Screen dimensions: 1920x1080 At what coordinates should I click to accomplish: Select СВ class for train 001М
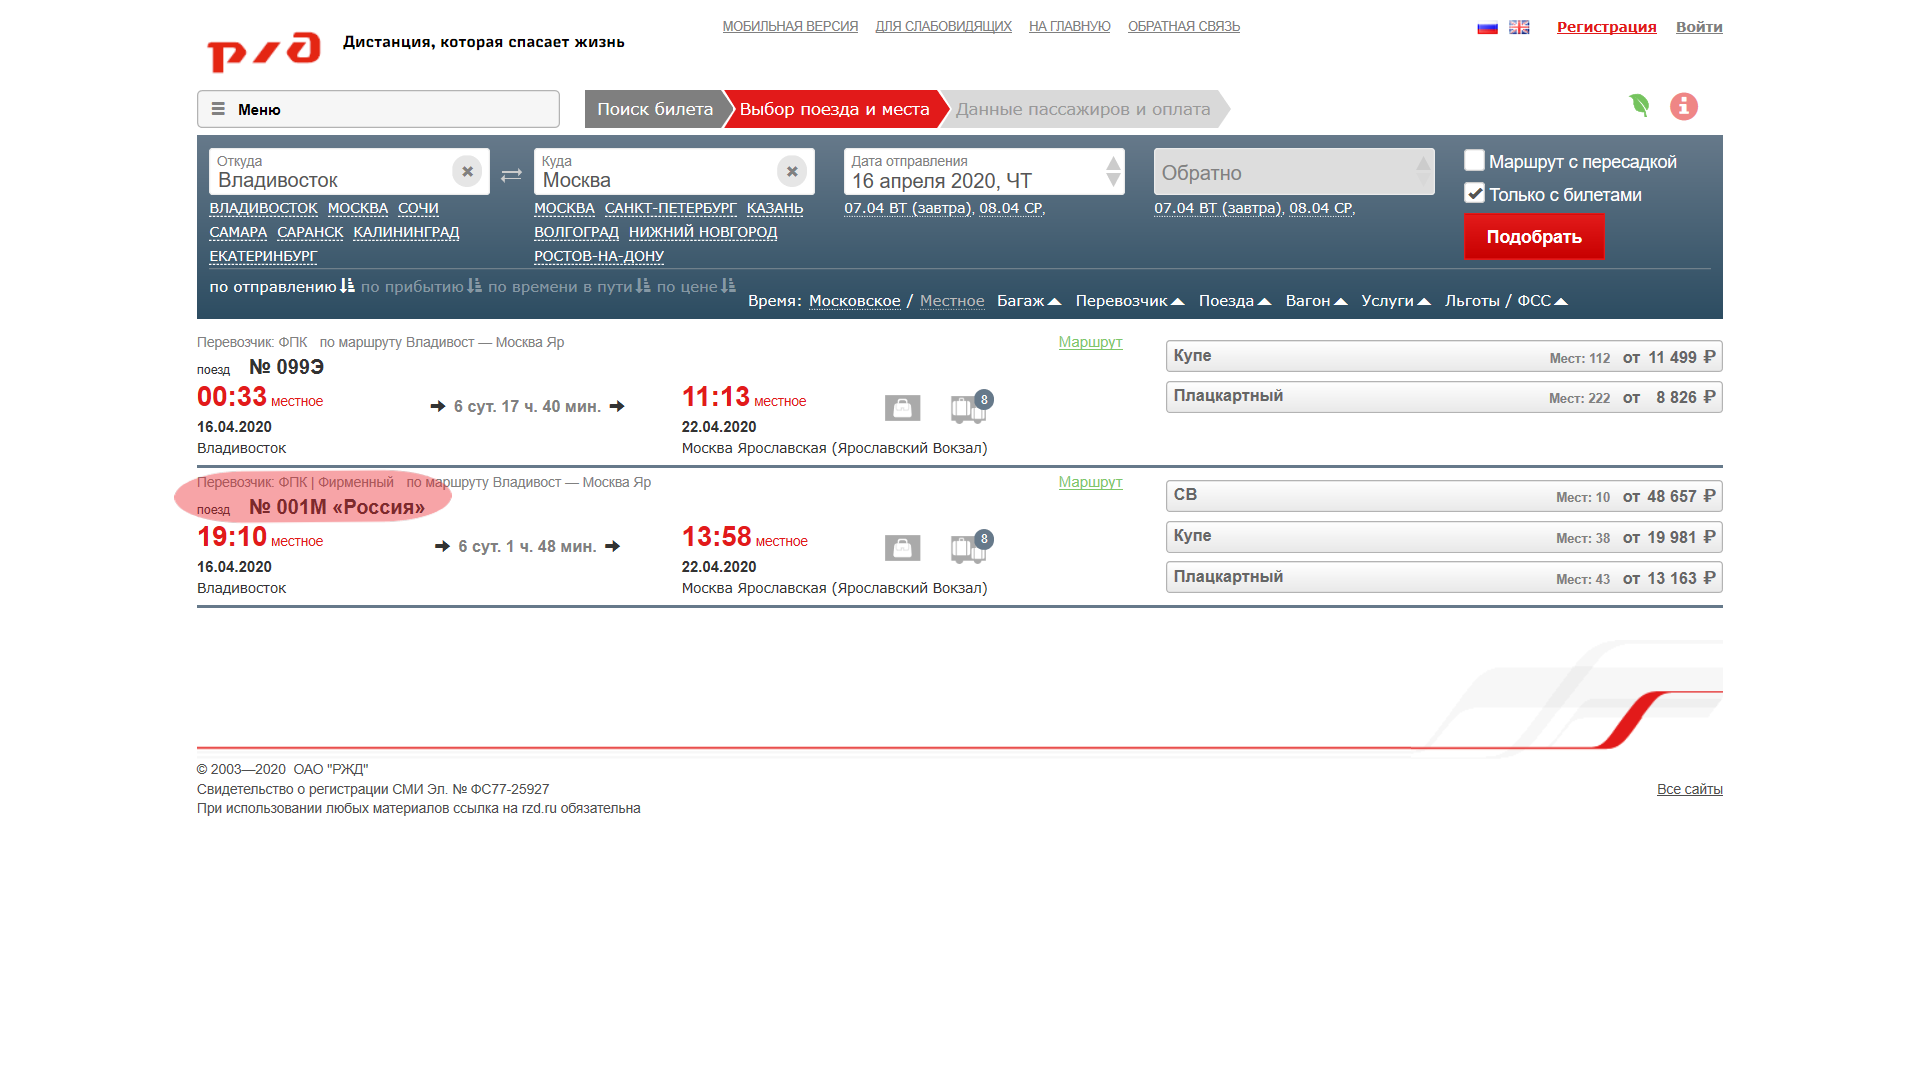pos(1443,496)
